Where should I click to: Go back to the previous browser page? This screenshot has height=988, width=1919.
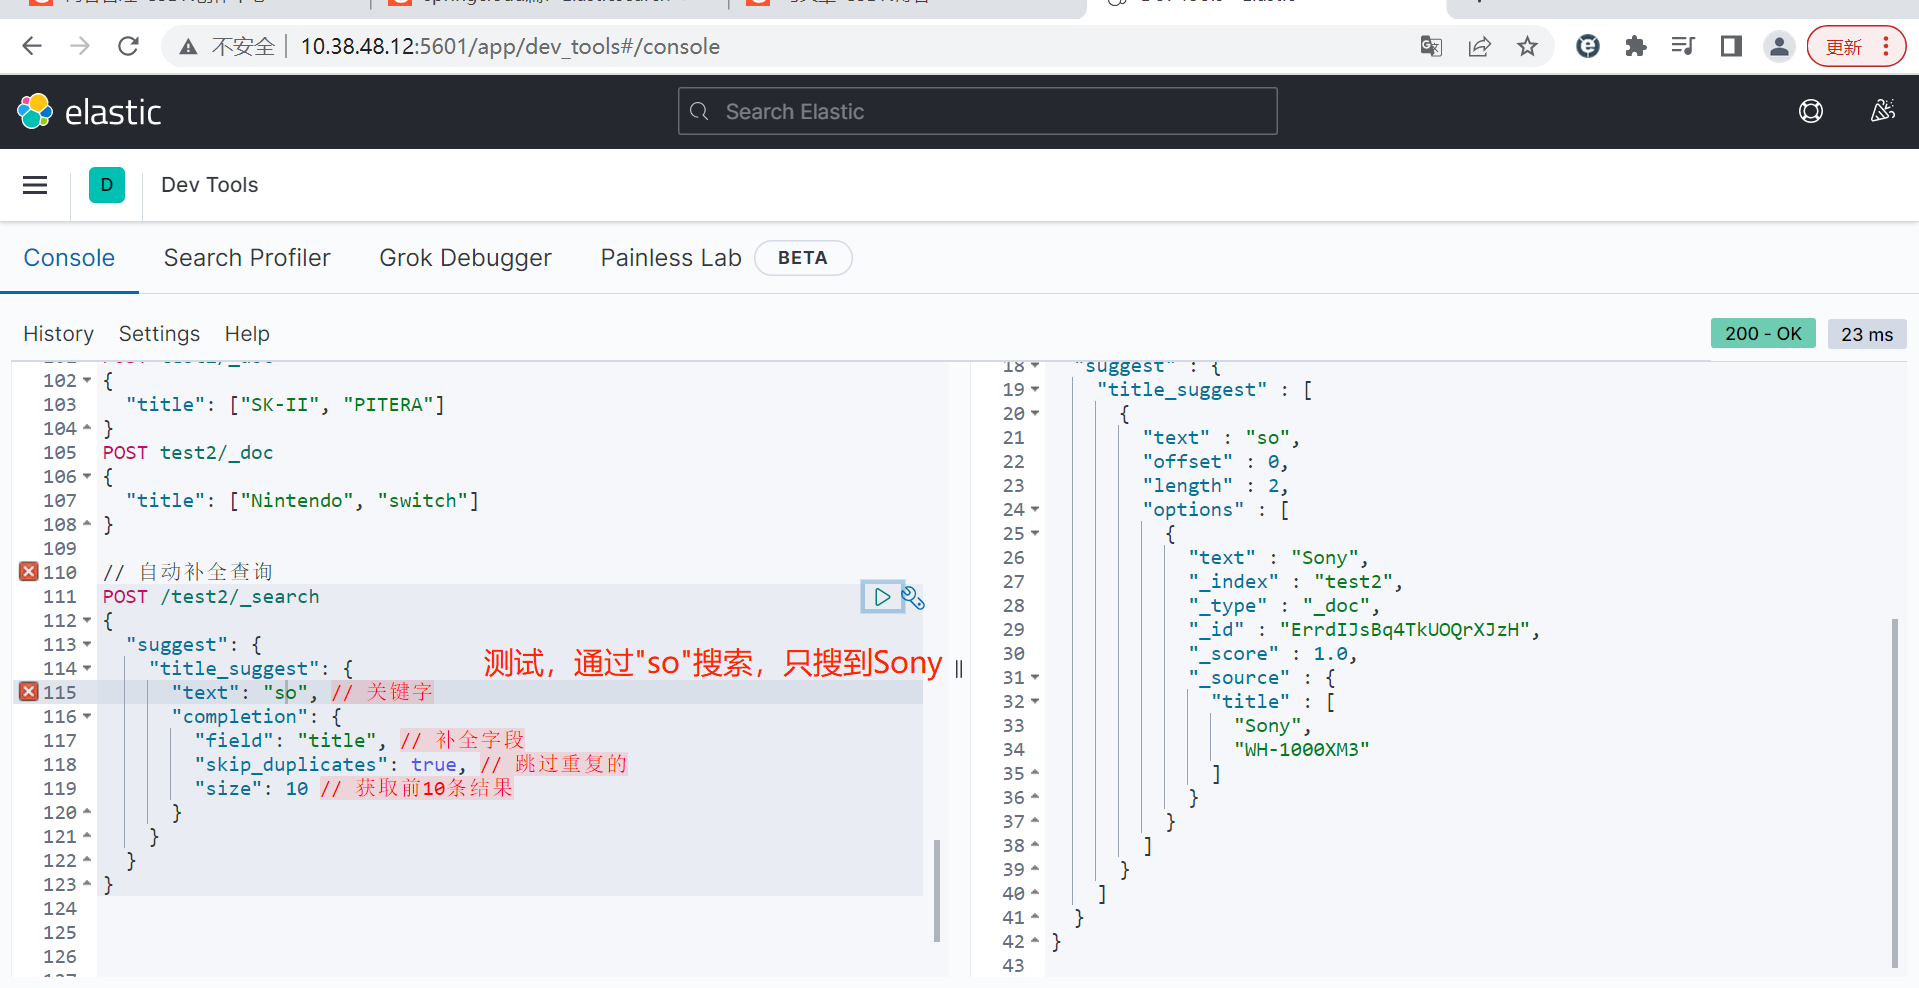click(32, 46)
